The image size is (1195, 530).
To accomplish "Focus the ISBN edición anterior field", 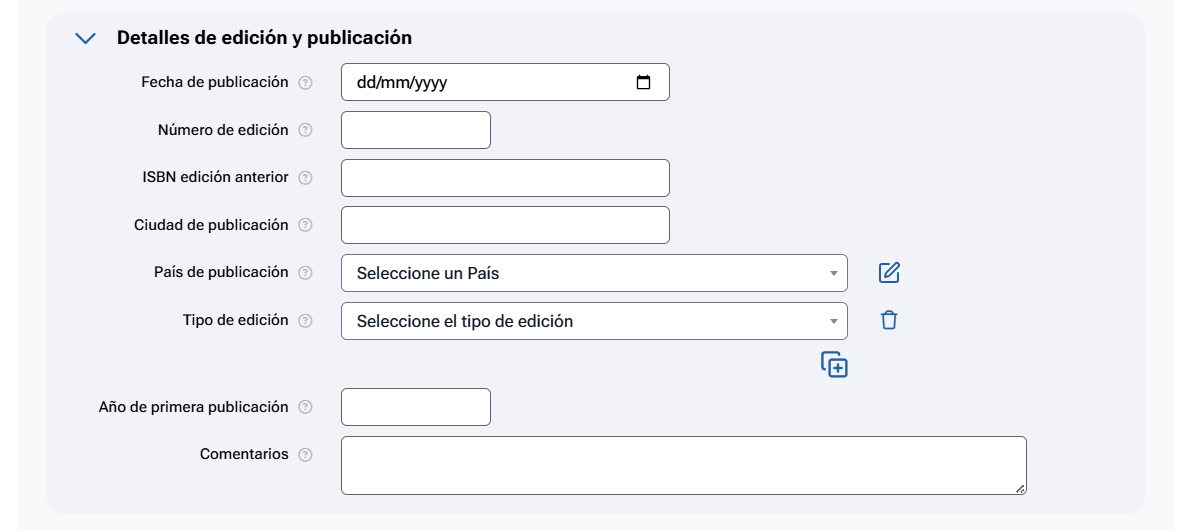I will click(505, 178).
